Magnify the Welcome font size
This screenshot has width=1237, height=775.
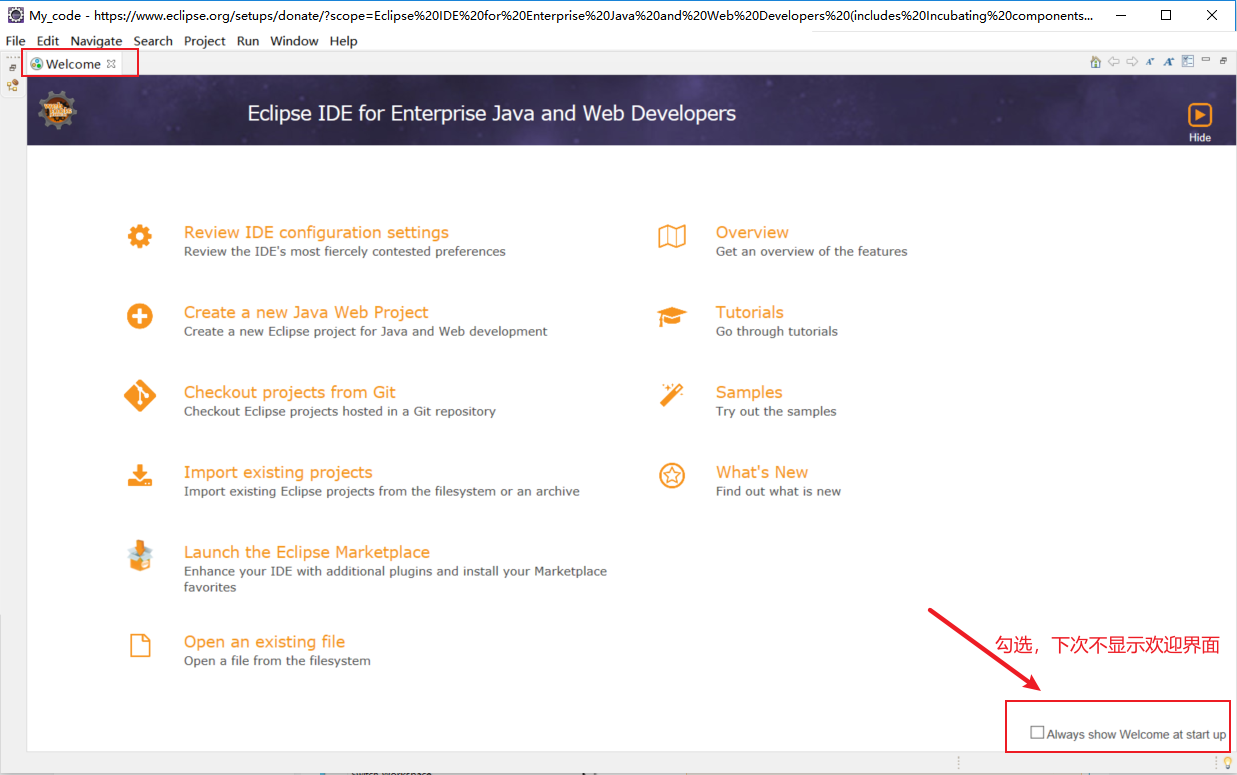pyautogui.click(x=1168, y=62)
